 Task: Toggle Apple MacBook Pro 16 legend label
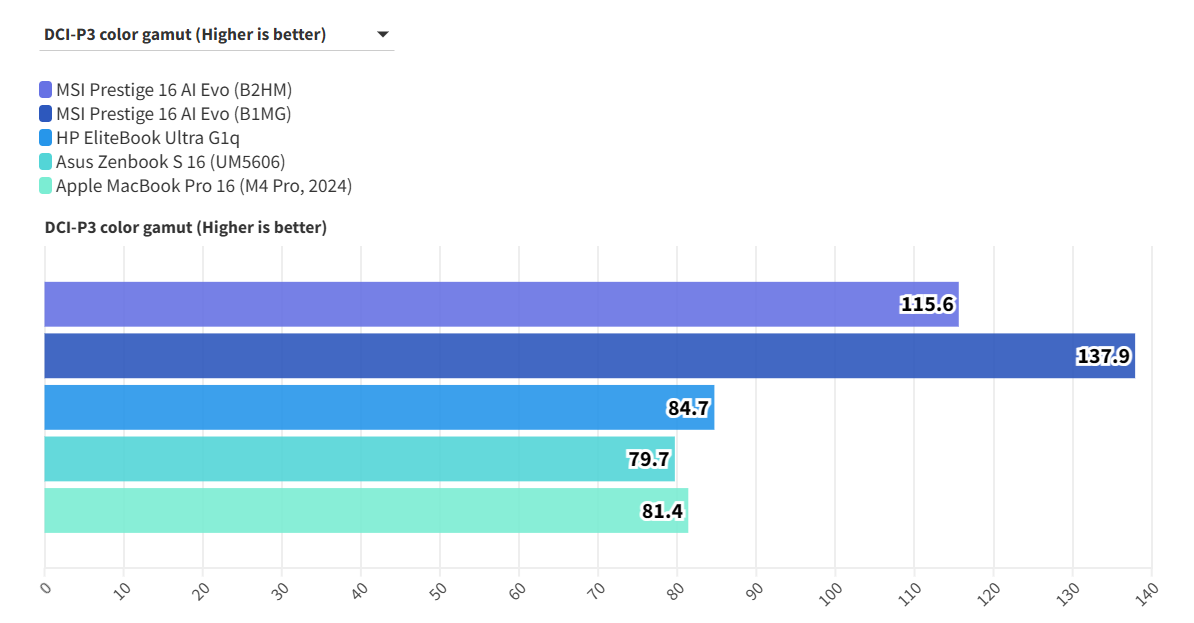click(x=204, y=186)
